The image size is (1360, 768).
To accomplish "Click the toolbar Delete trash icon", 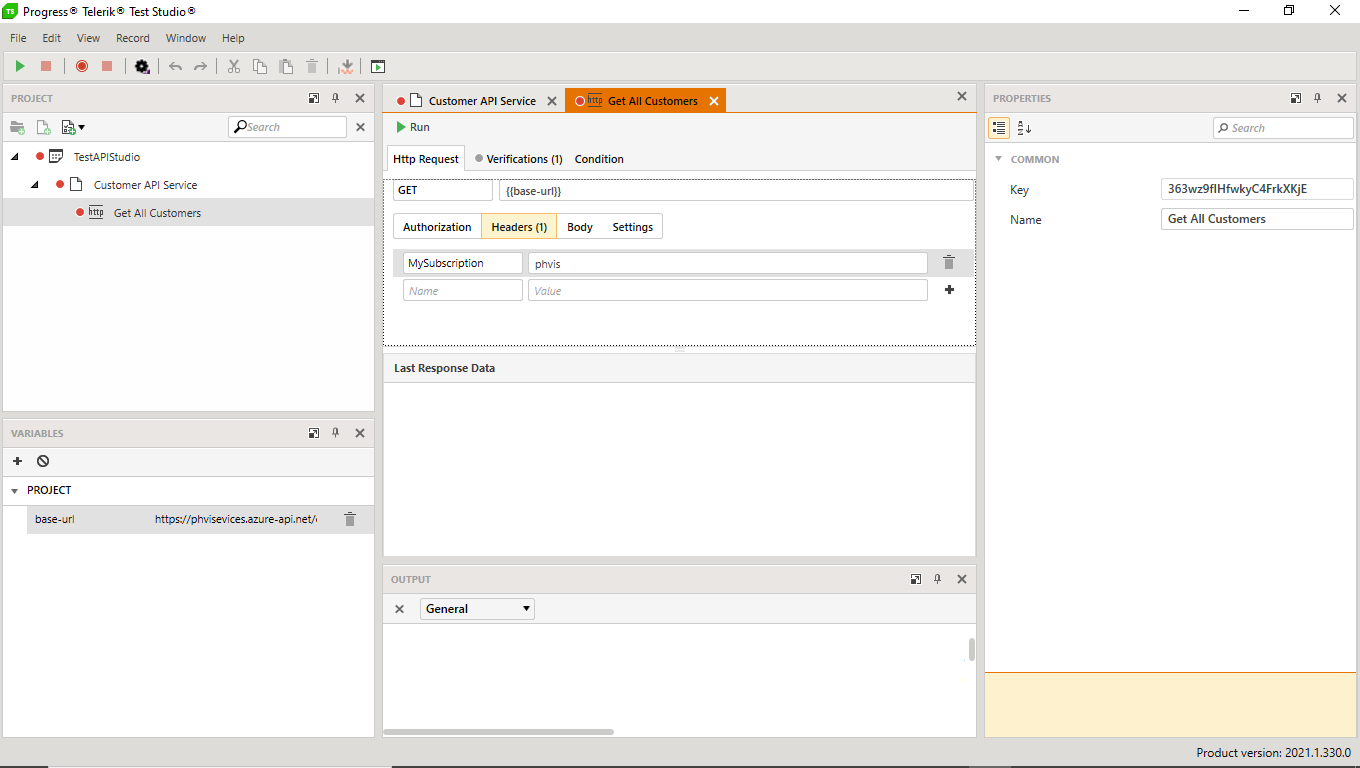I will pyautogui.click(x=312, y=66).
